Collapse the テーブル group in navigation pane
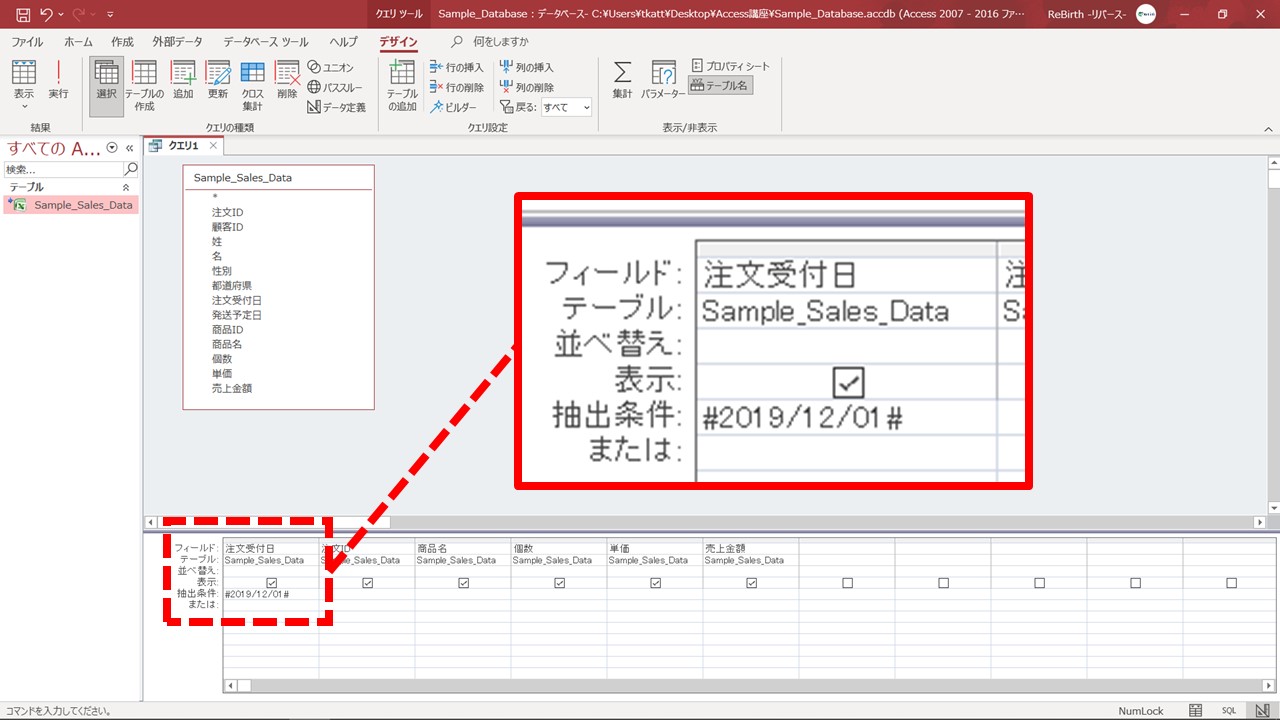 [x=126, y=187]
